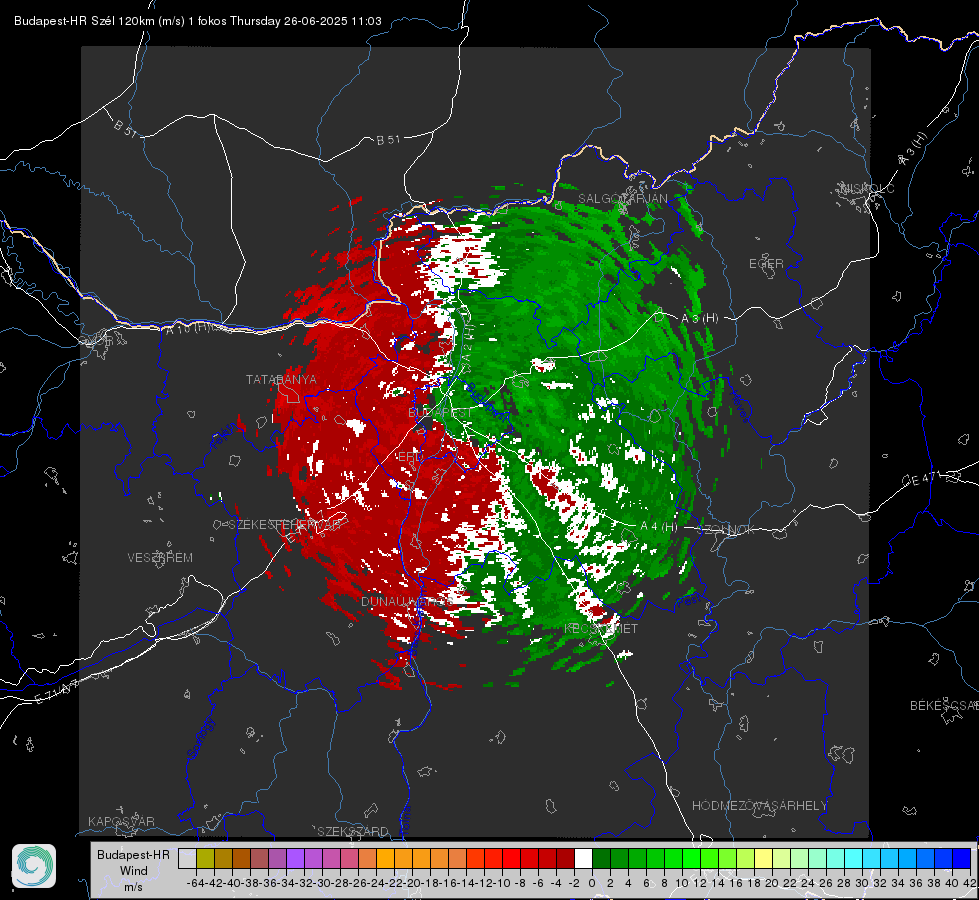Select the deep blue 42 legend swatch
The width and height of the screenshot is (979, 900).
coord(962,858)
